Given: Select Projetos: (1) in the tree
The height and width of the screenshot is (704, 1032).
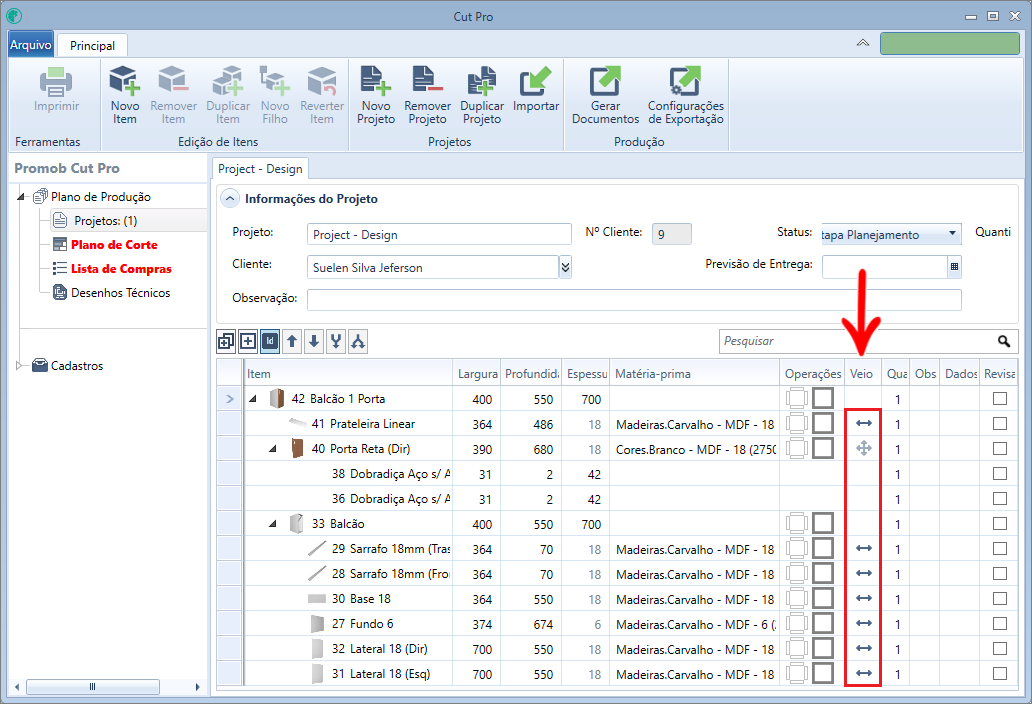Looking at the screenshot, I should [105, 220].
